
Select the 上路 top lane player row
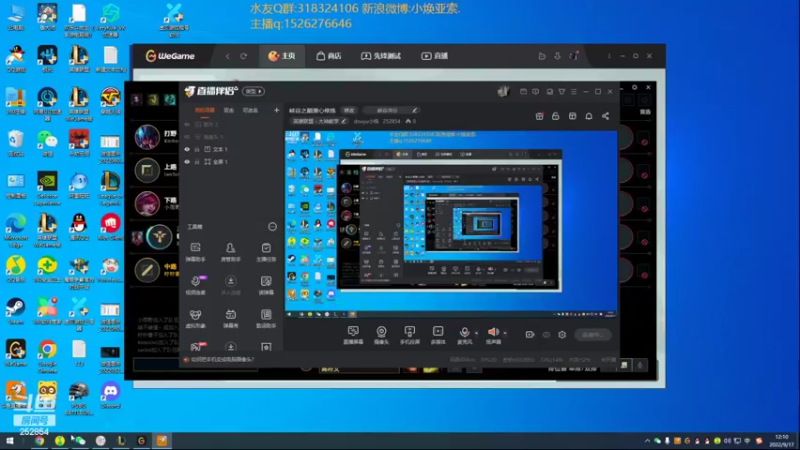click(156, 170)
